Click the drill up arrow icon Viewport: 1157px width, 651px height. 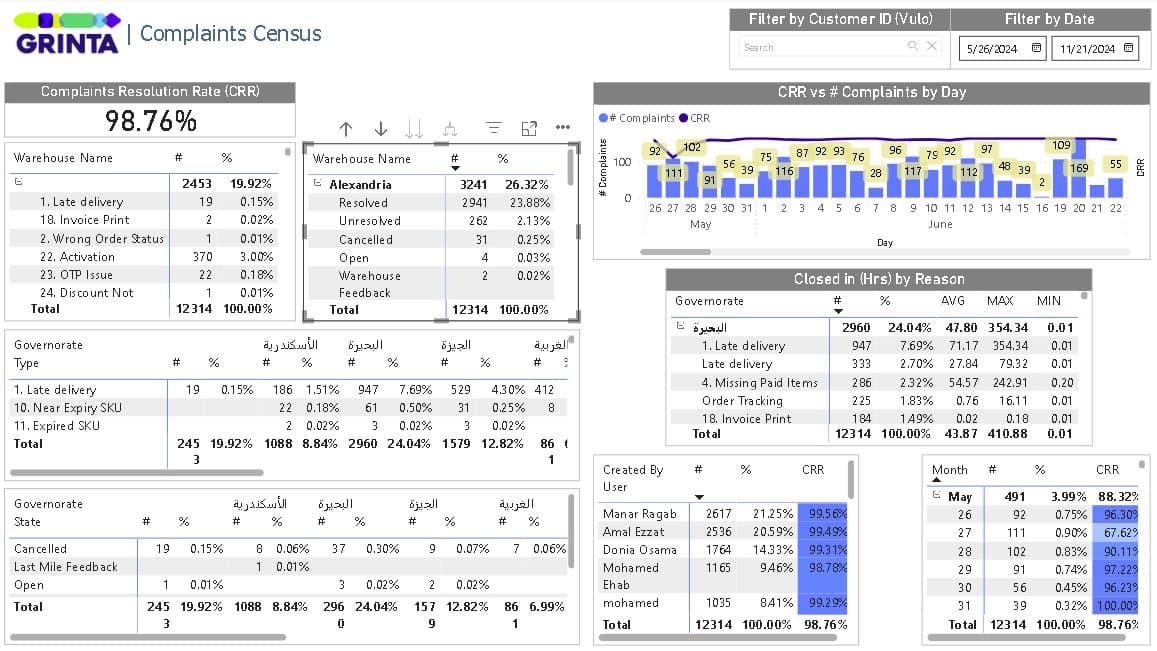click(345, 129)
